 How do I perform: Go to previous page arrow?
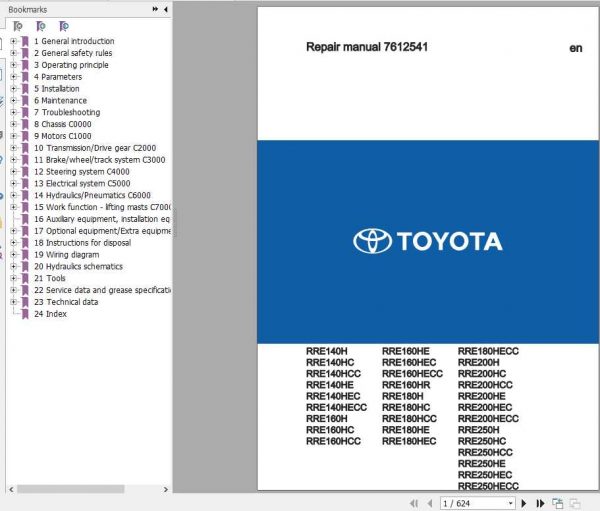[430, 503]
